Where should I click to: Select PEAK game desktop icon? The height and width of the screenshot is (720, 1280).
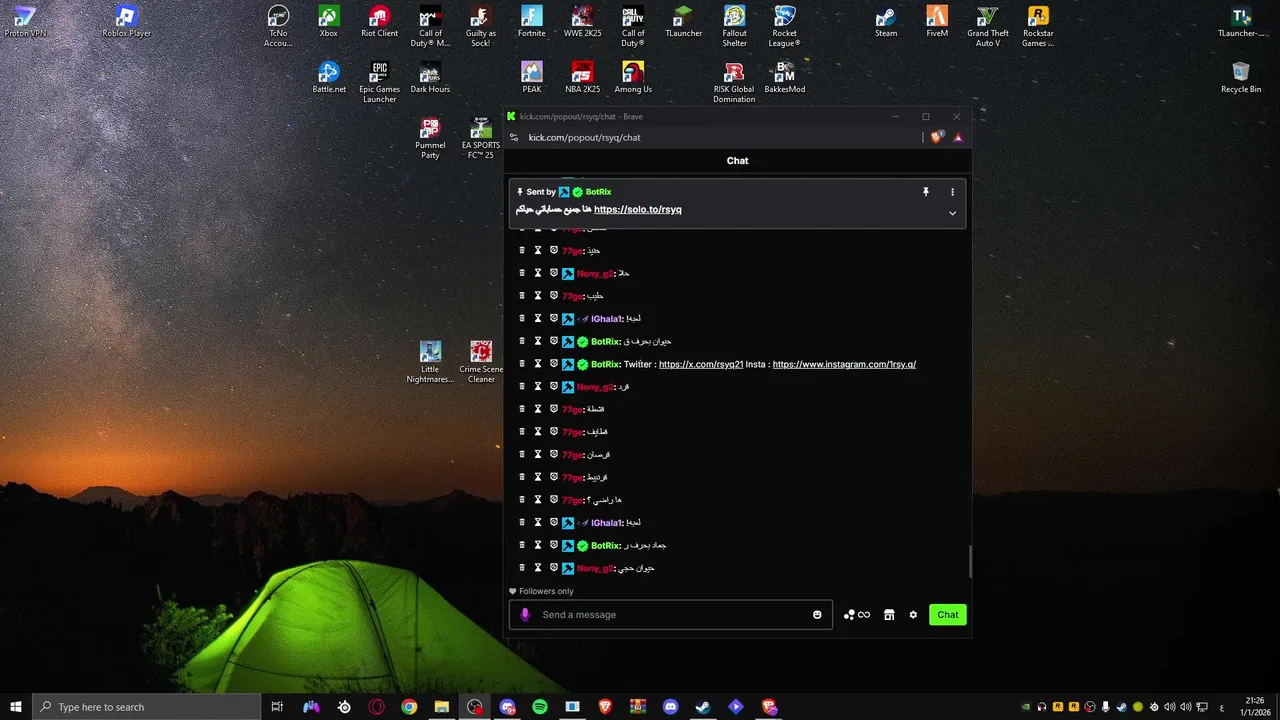[x=532, y=78]
